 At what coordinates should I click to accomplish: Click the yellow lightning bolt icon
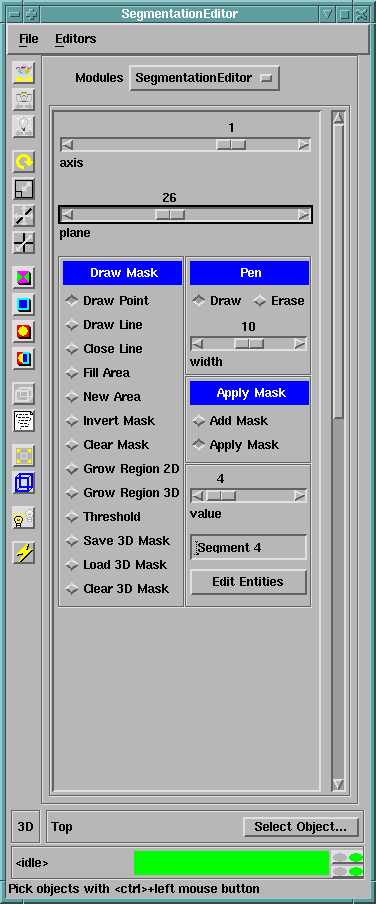(24, 553)
